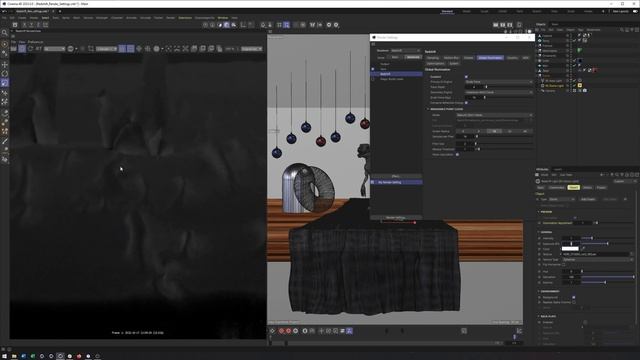Click the green tag icon in Object Manager
This screenshot has height=360, width=640.
click(x=580, y=51)
